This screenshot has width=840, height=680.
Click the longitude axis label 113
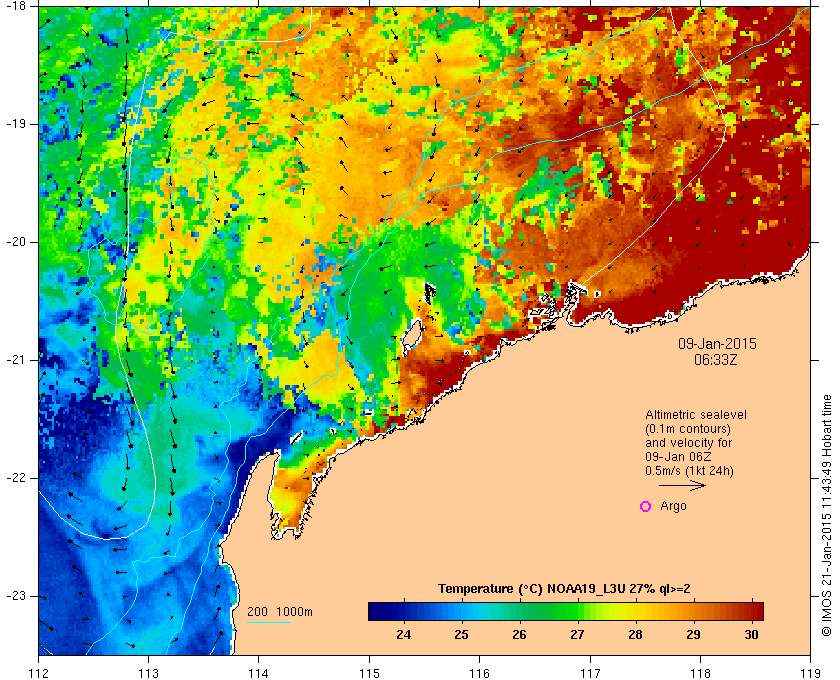(x=148, y=672)
